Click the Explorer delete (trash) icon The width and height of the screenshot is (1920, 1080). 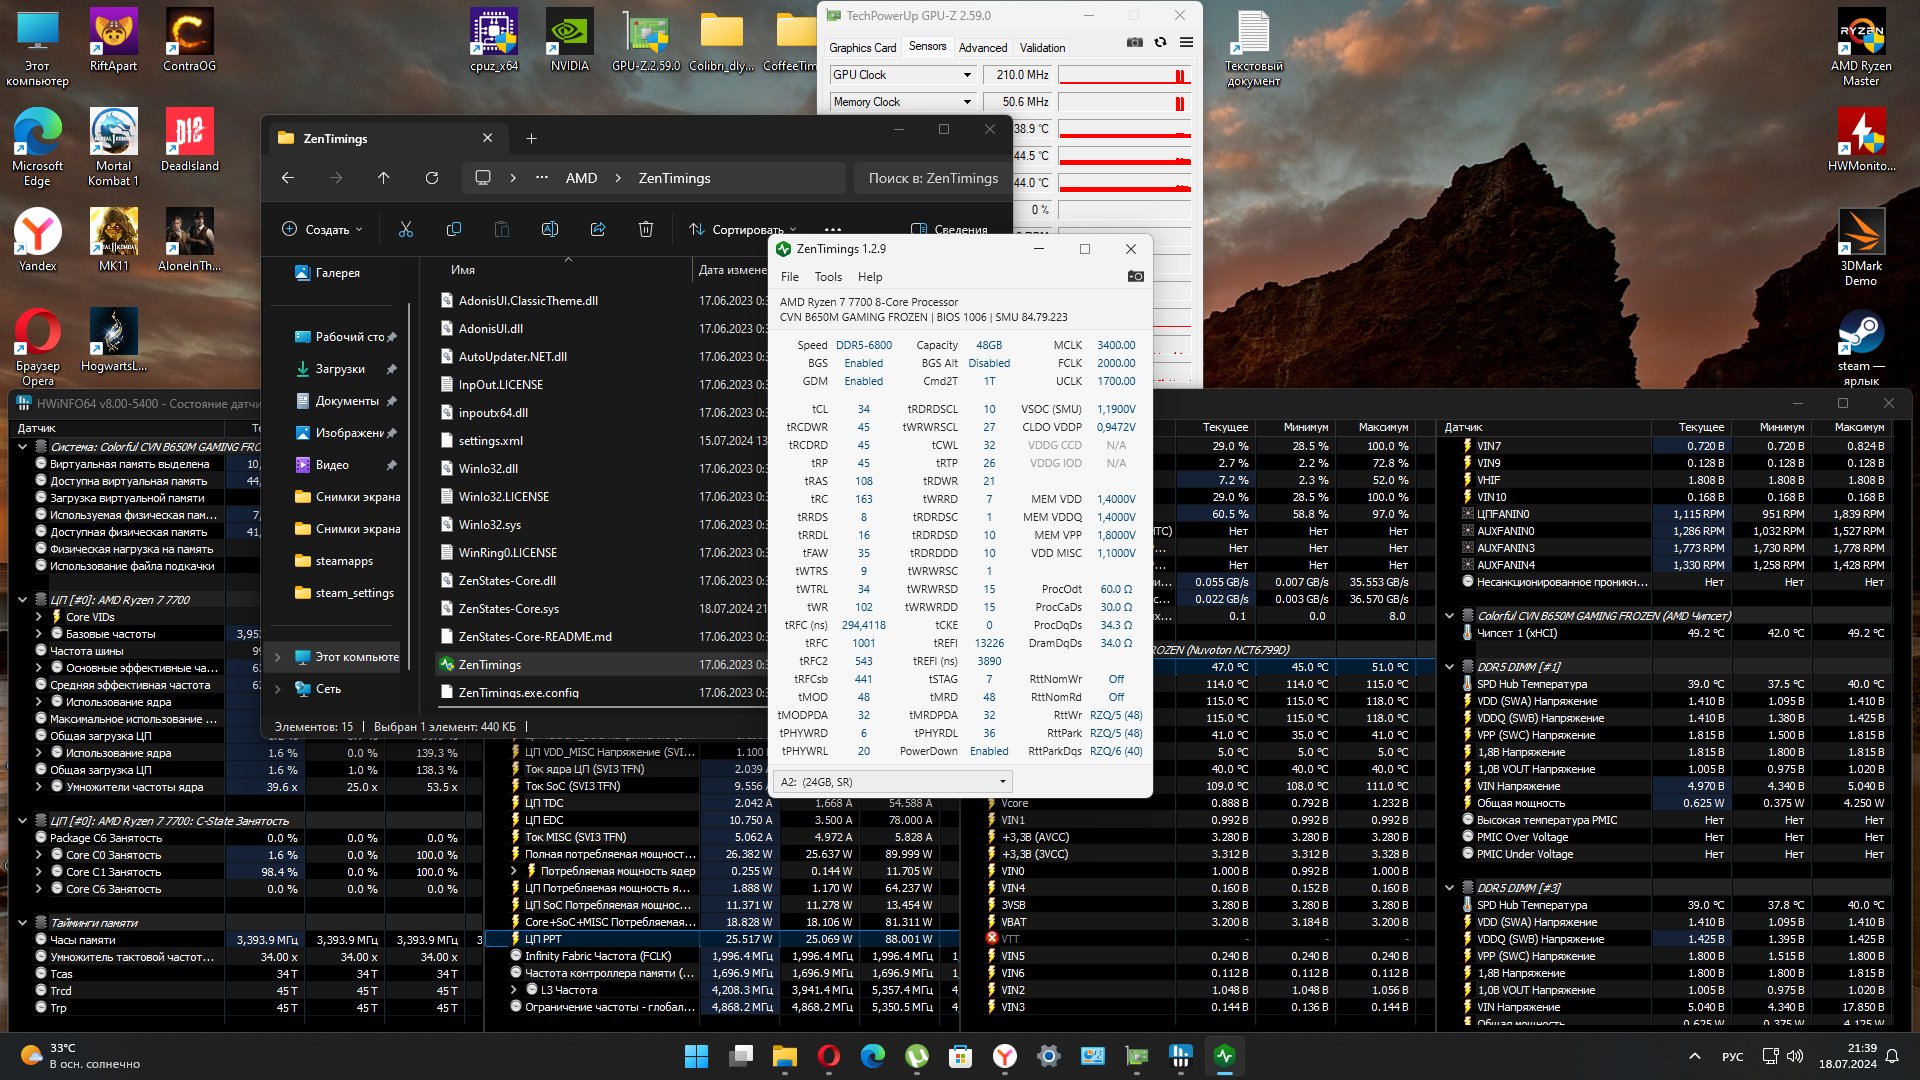click(646, 230)
